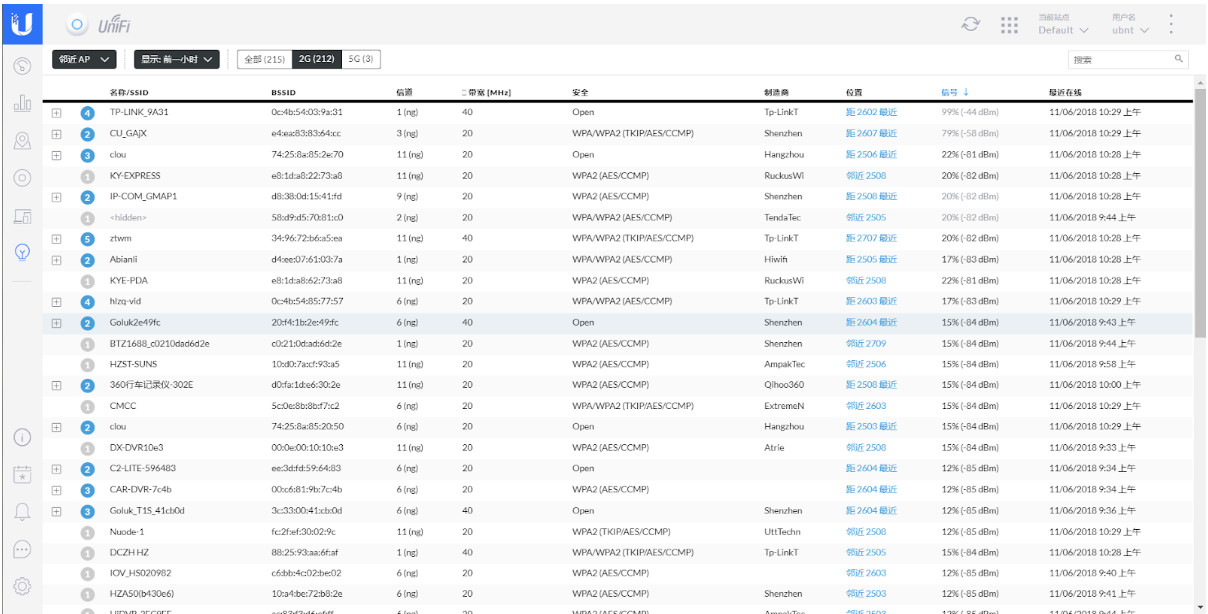Expand the IP-COM_GMAP1 row

click(57, 197)
